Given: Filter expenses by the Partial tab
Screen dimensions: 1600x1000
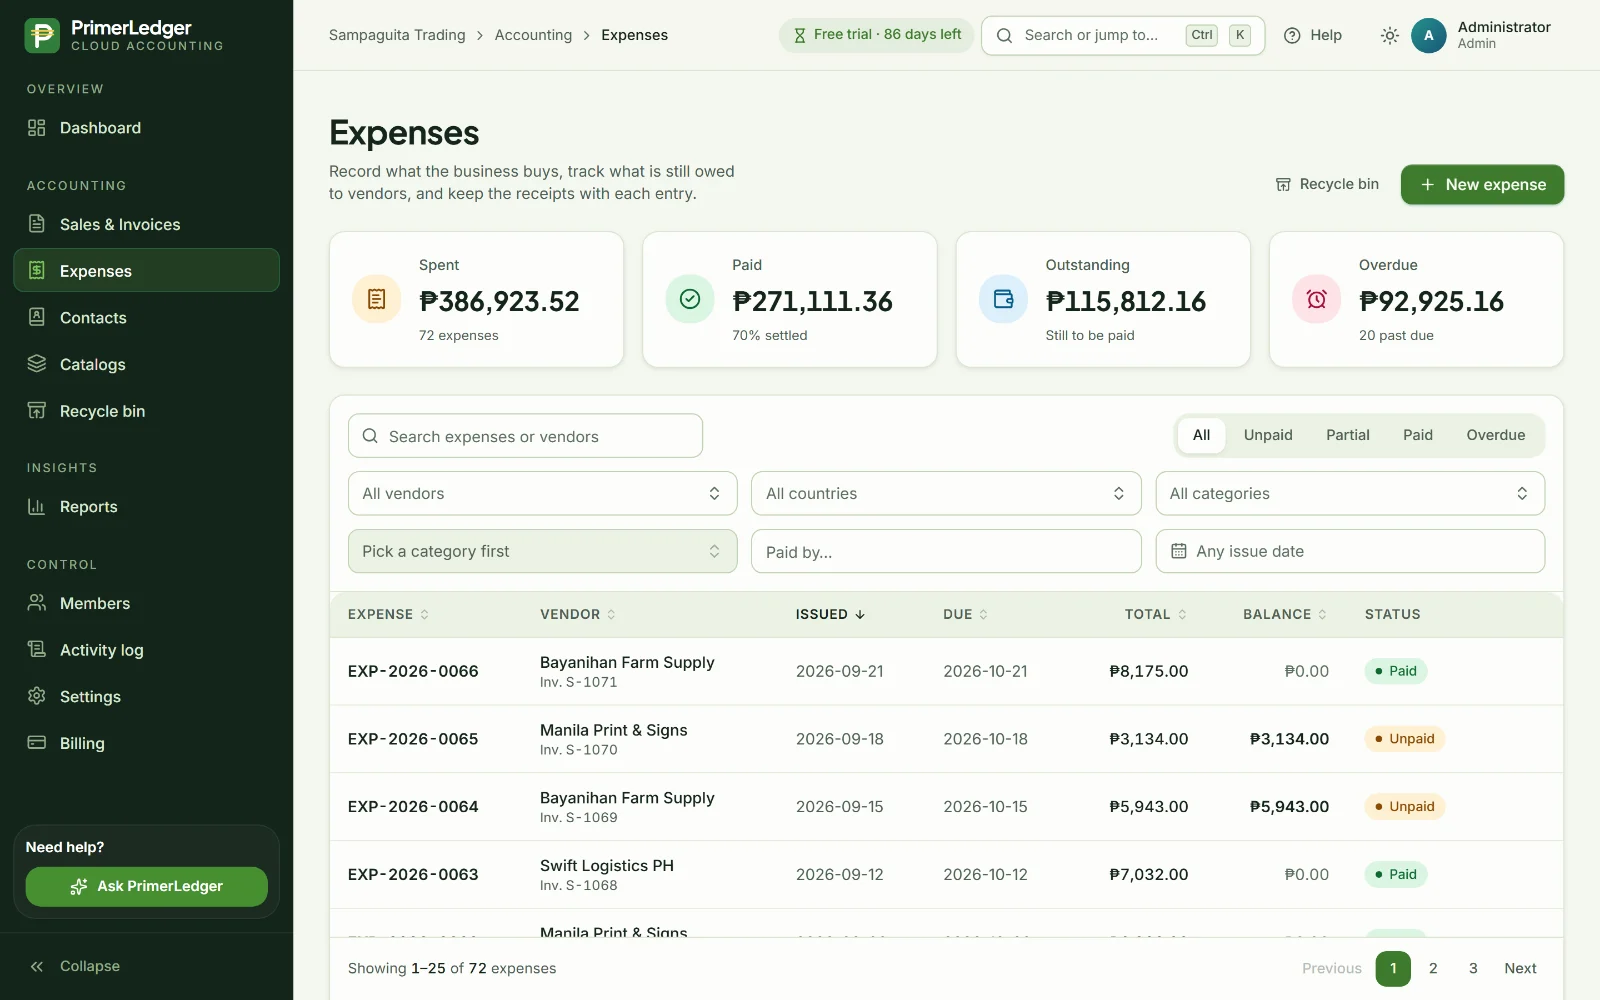Looking at the screenshot, I should pyautogui.click(x=1347, y=435).
